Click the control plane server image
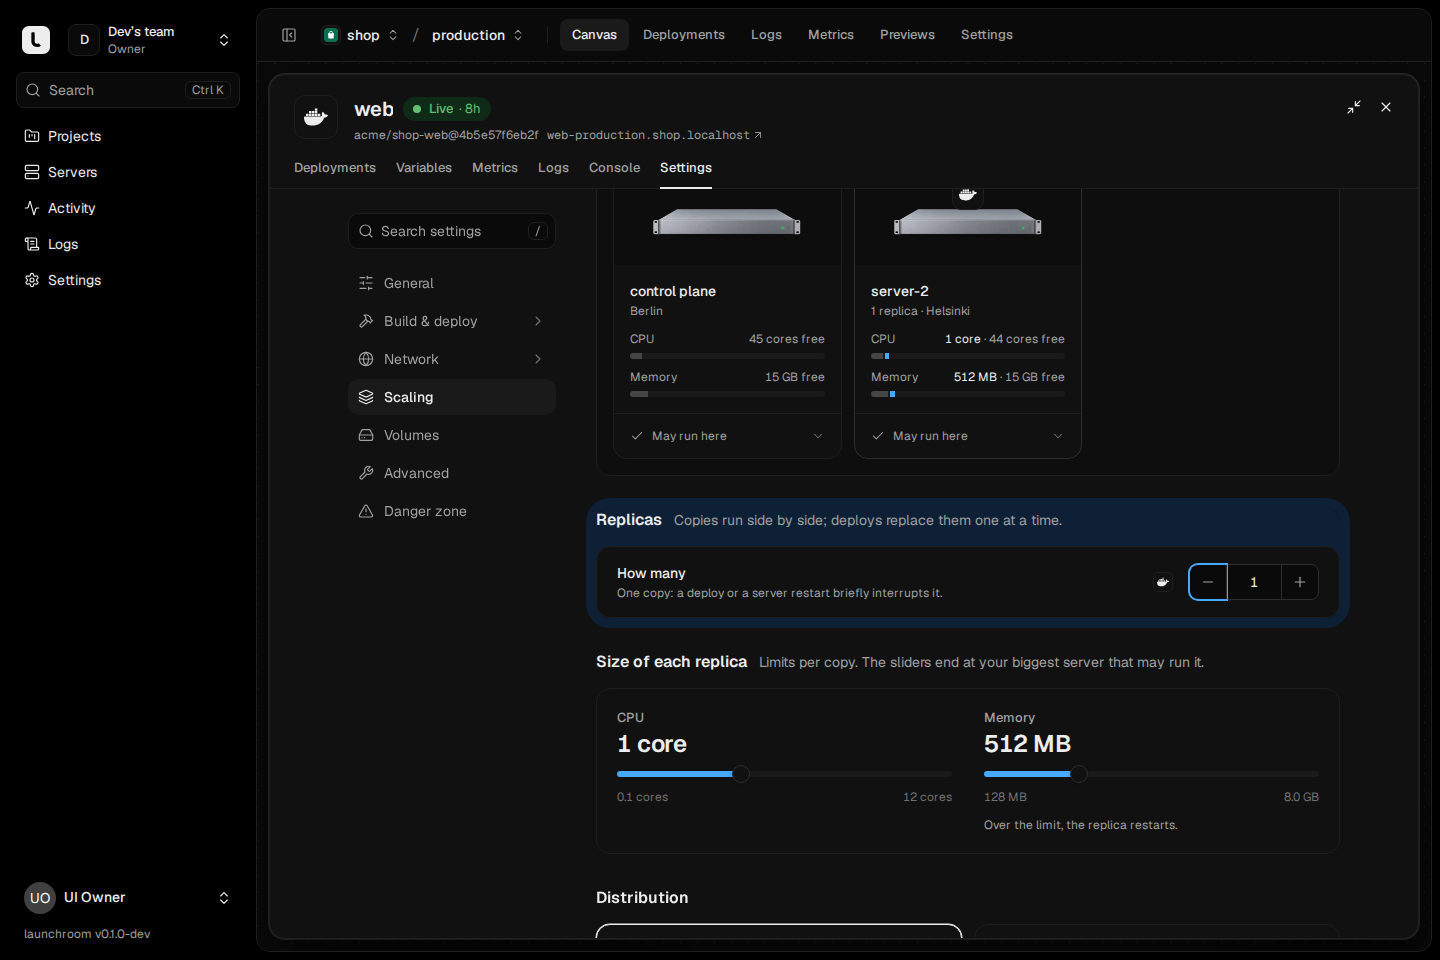Viewport: 1440px width, 960px height. (x=727, y=221)
